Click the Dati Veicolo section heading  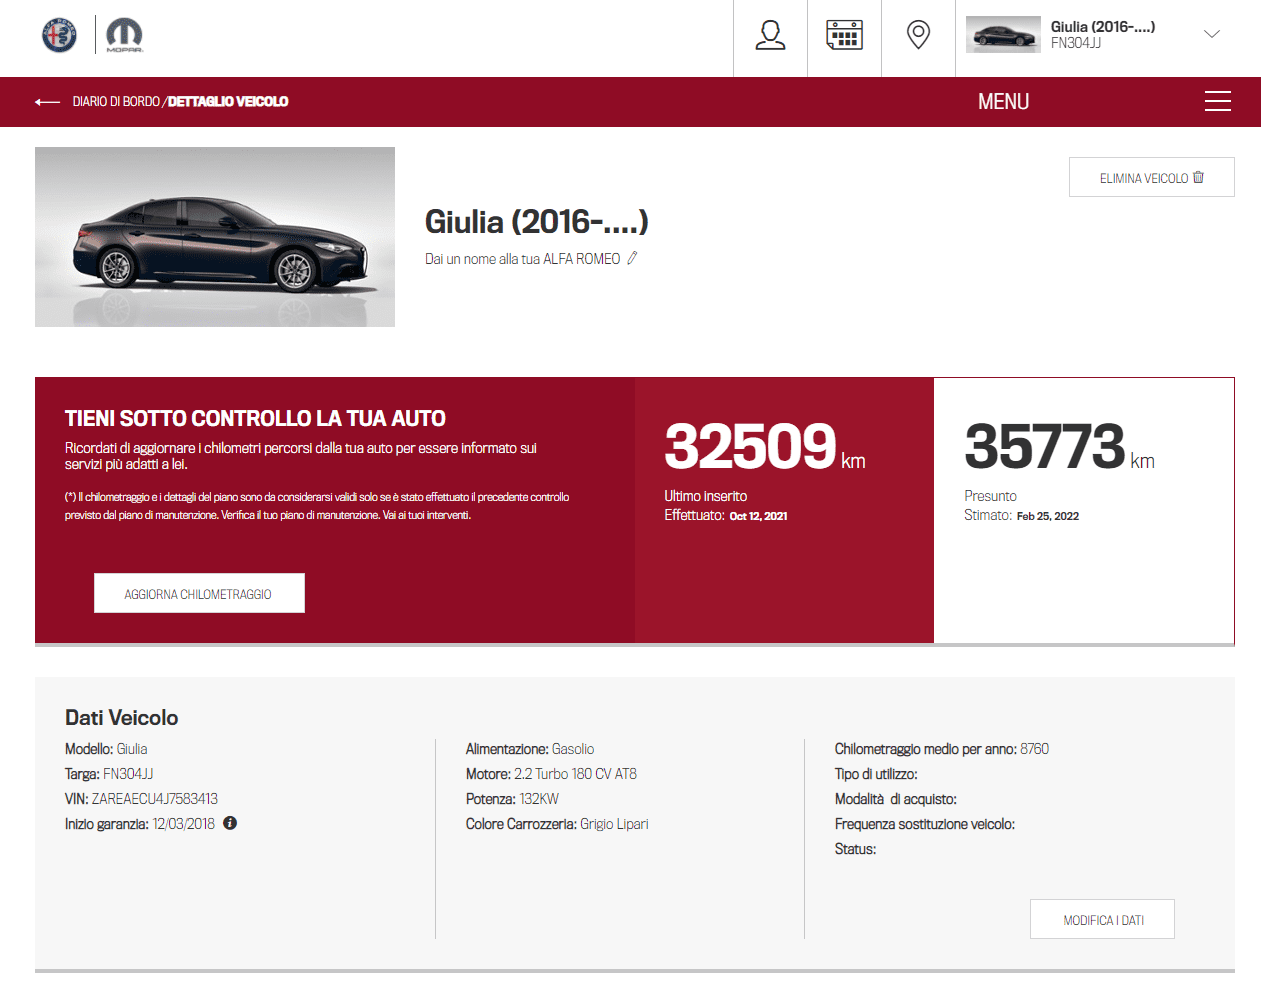coord(122,717)
